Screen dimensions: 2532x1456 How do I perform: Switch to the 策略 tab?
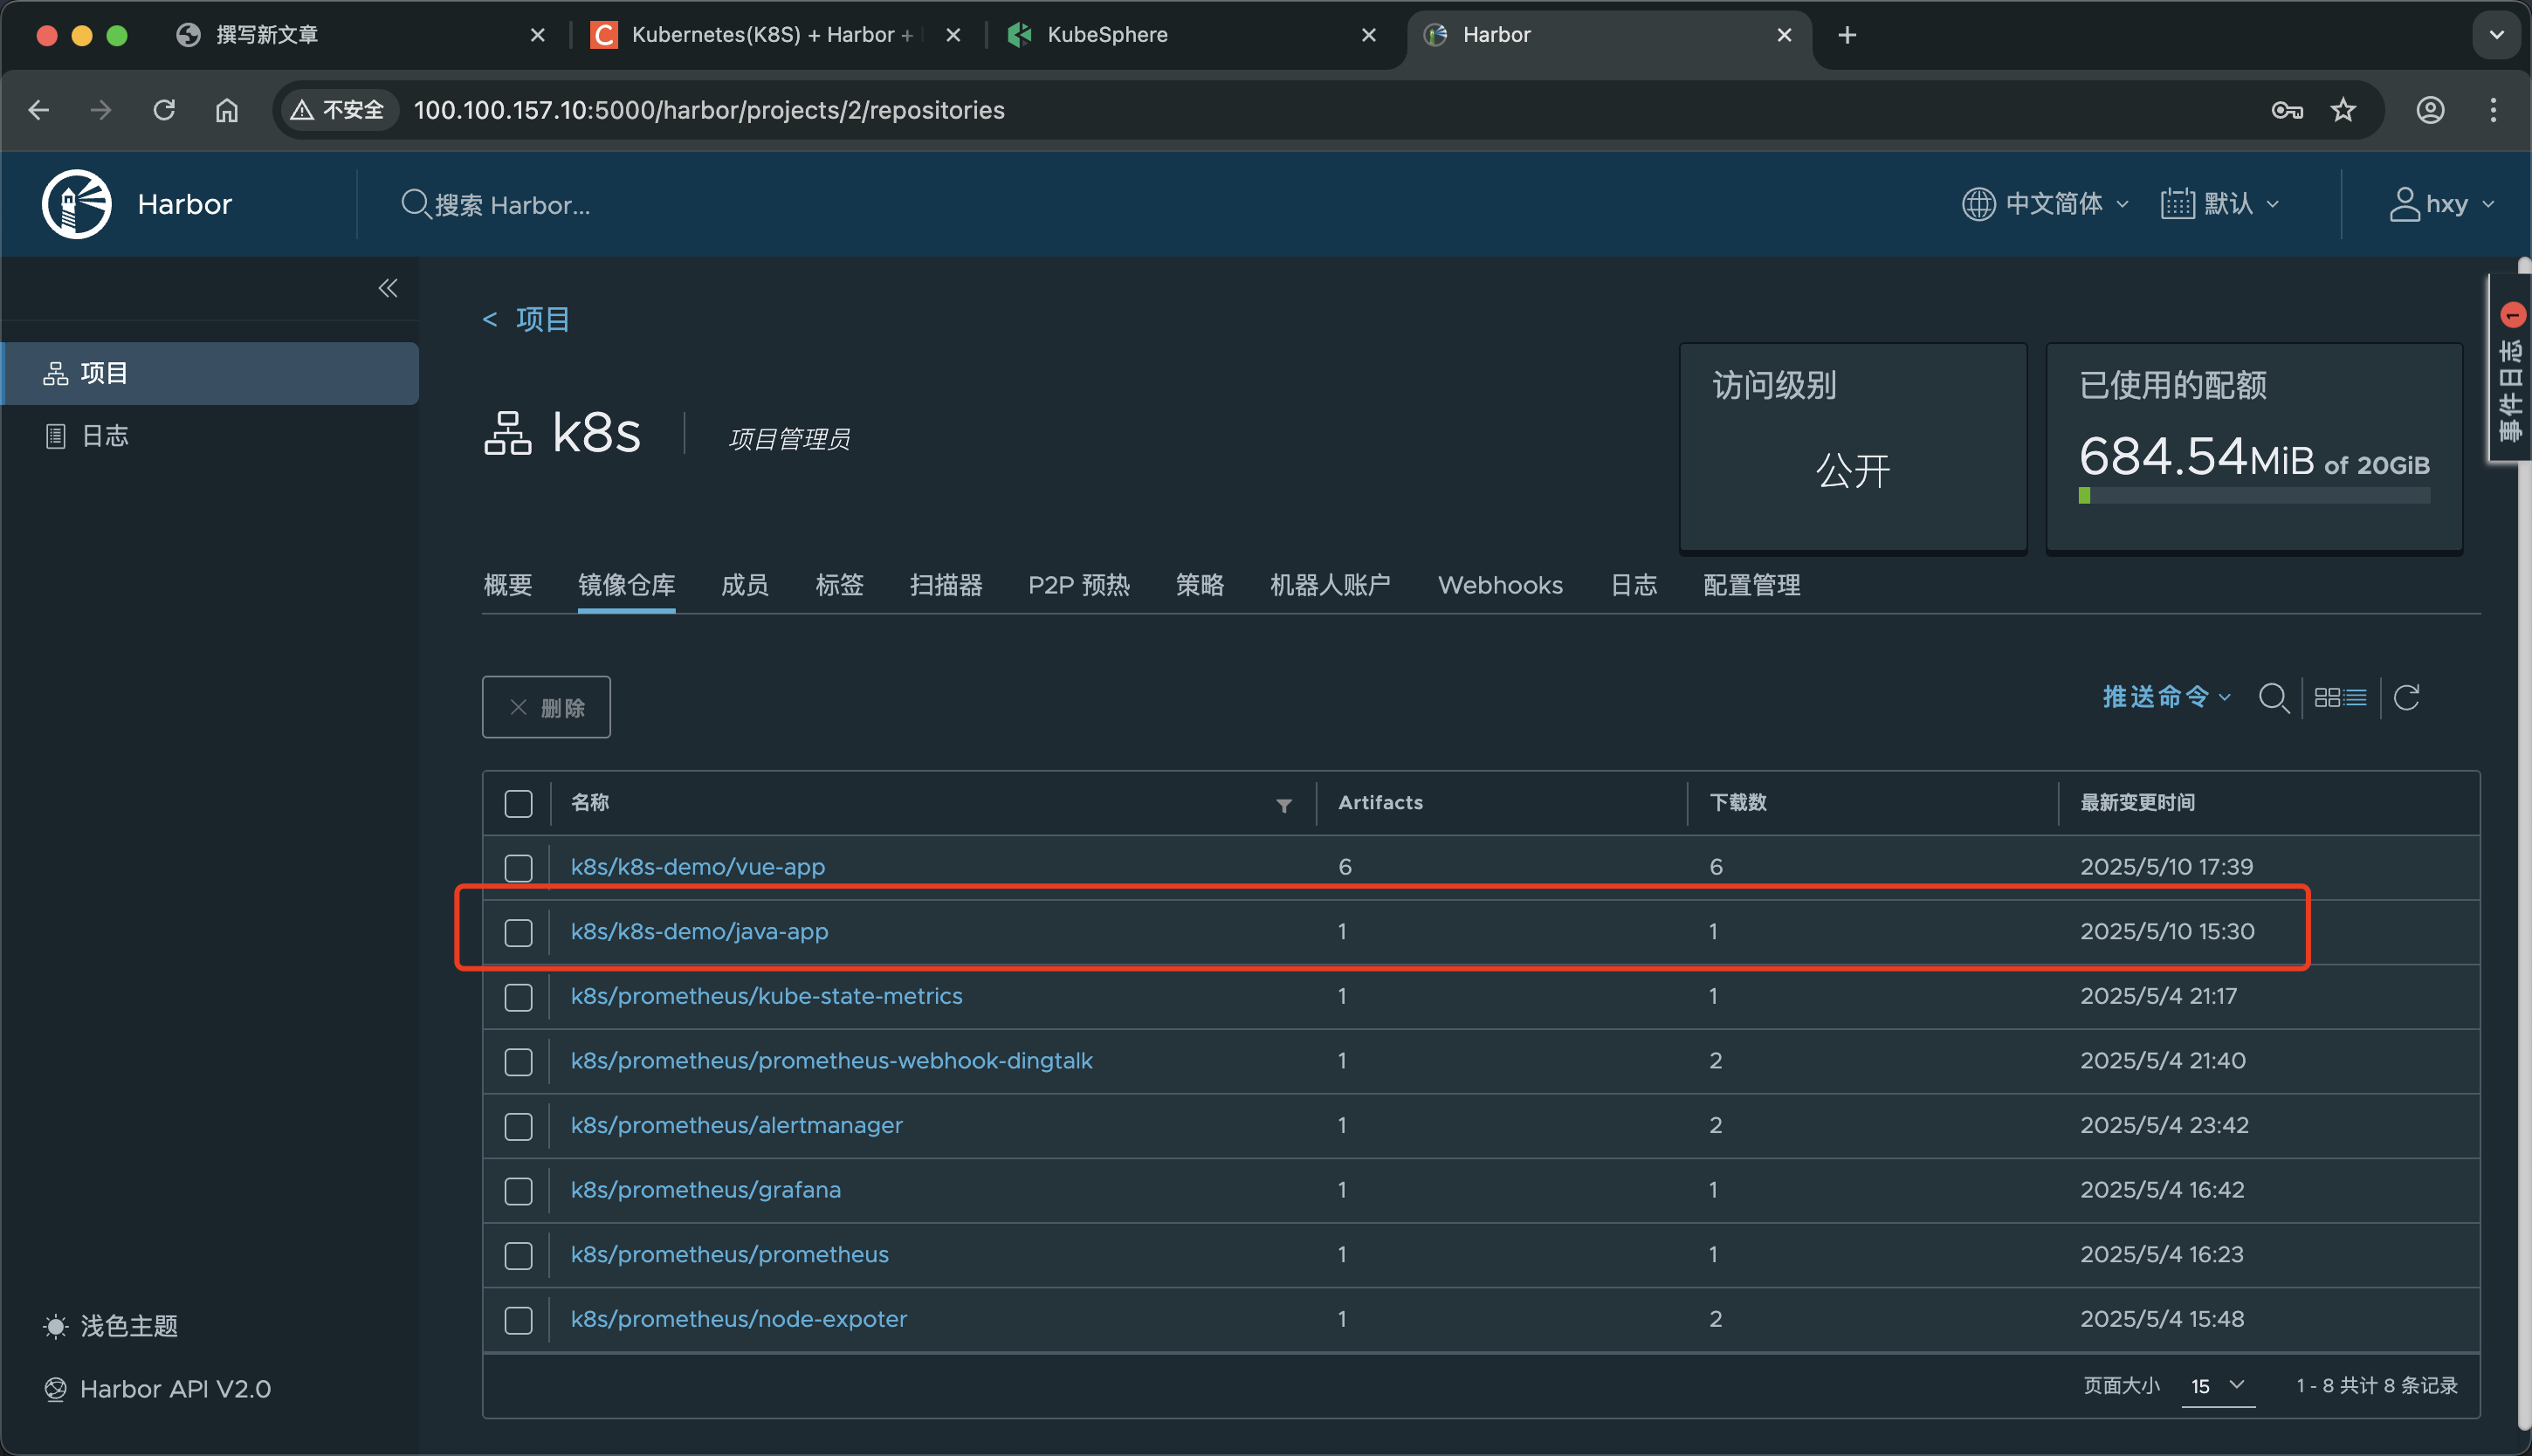[1200, 585]
